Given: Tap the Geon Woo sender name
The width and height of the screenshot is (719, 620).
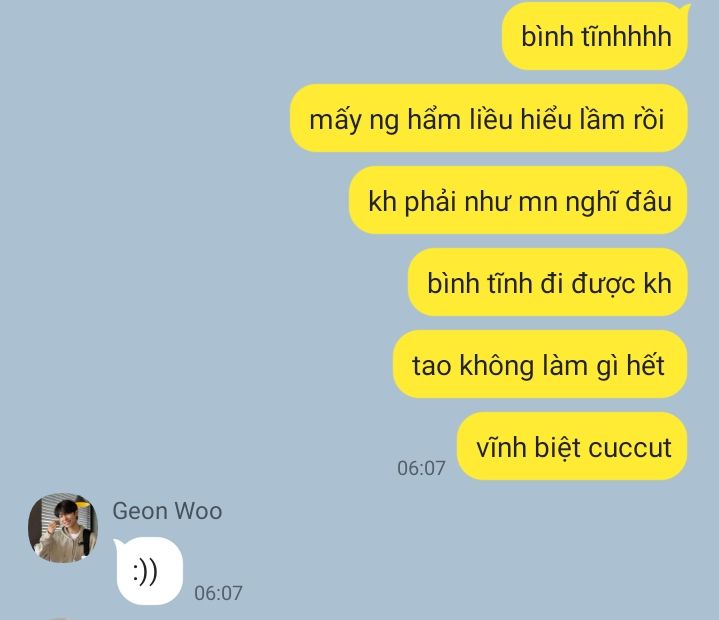Looking at the screenshot, I should point(167,511).
